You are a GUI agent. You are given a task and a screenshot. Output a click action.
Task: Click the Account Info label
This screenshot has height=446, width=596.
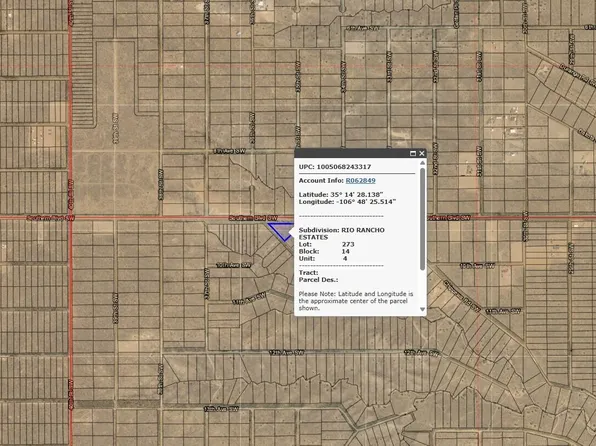[321, 181]
